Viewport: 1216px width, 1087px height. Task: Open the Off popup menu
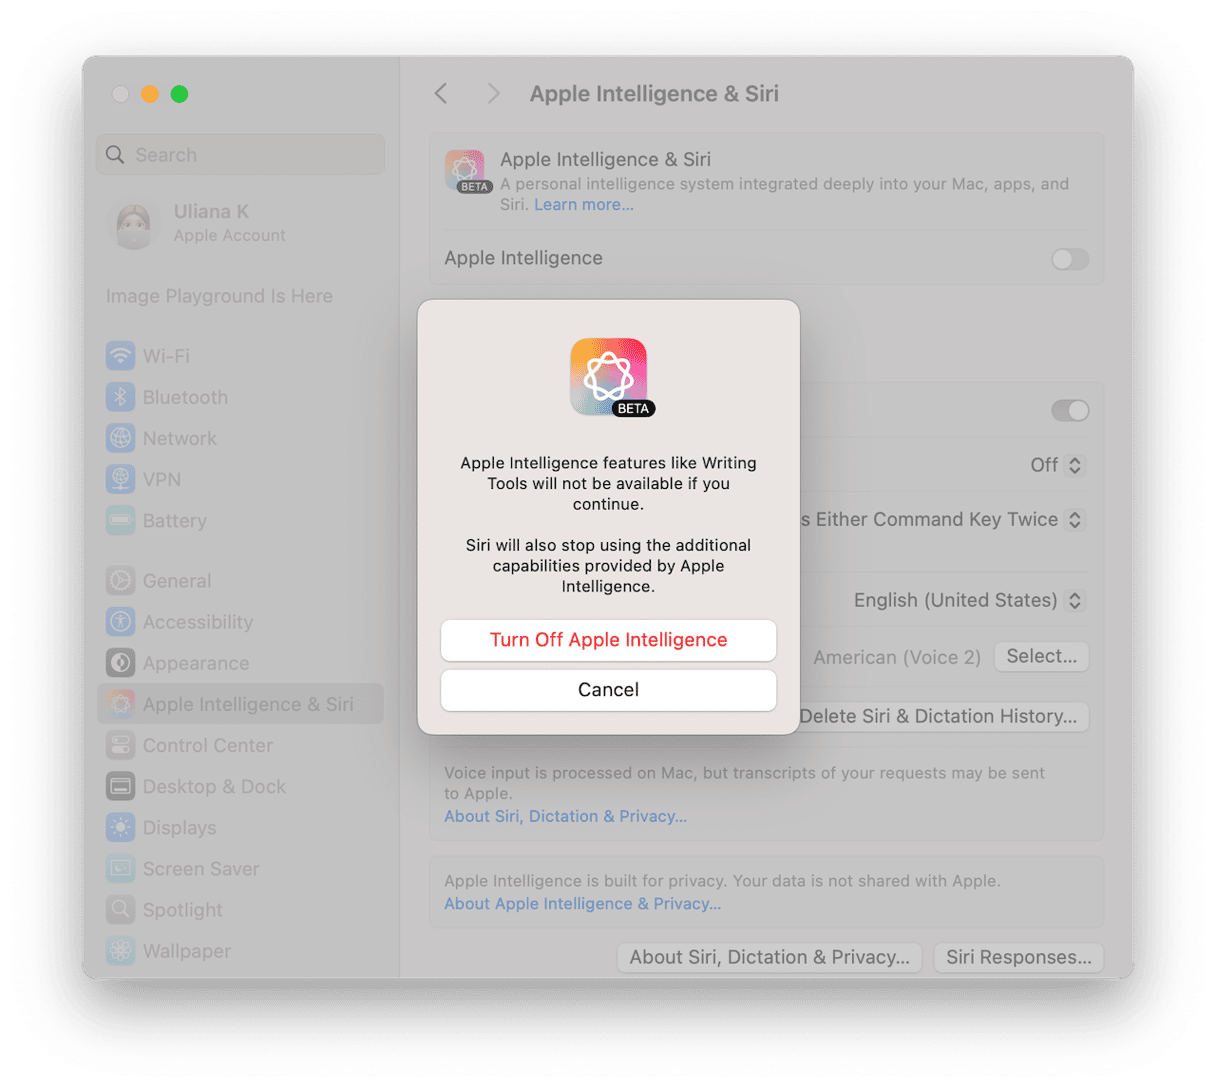1056,465
